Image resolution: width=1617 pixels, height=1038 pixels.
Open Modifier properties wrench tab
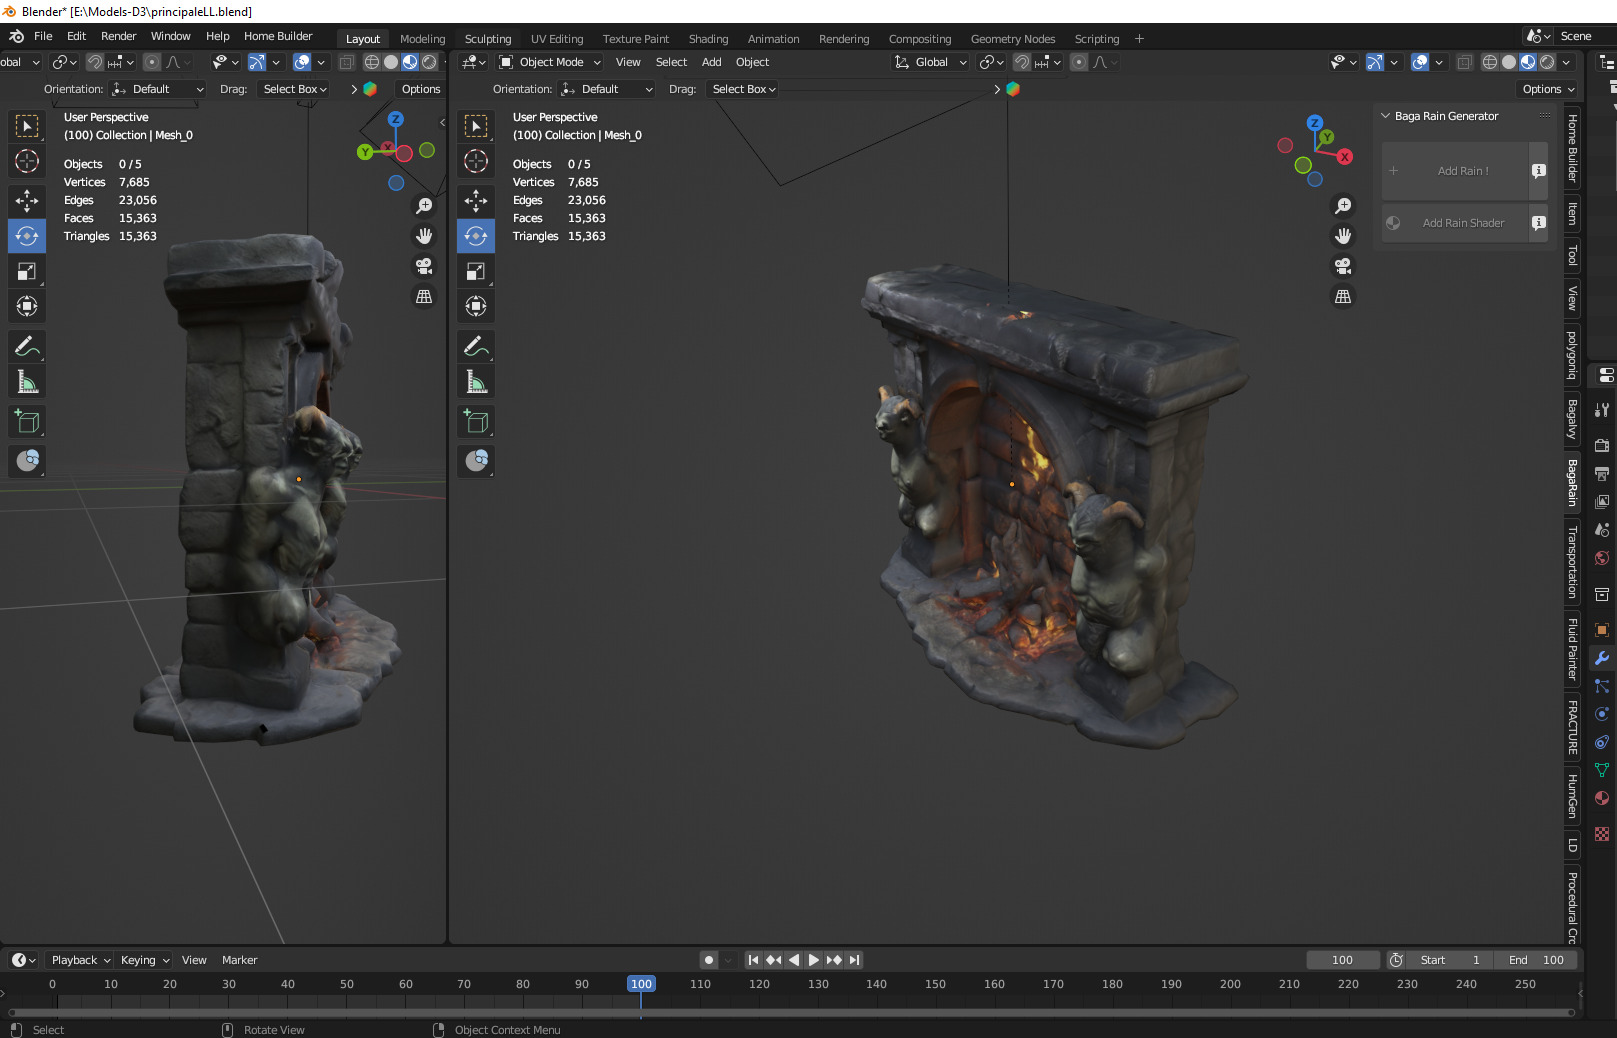[1602, 658]
